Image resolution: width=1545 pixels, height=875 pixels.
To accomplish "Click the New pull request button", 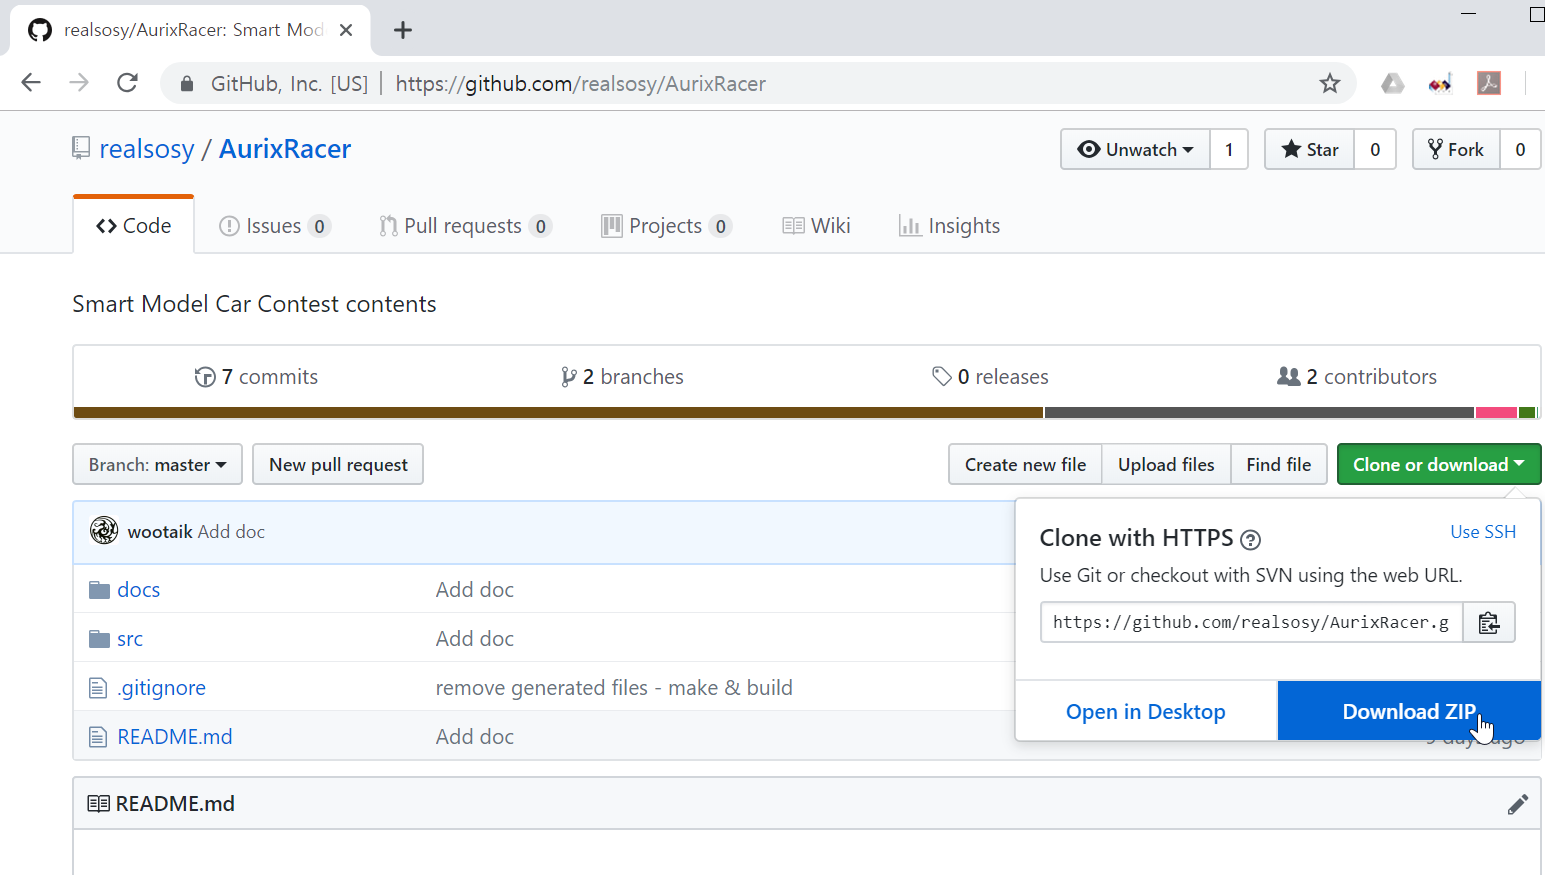I will coord(338,464).
